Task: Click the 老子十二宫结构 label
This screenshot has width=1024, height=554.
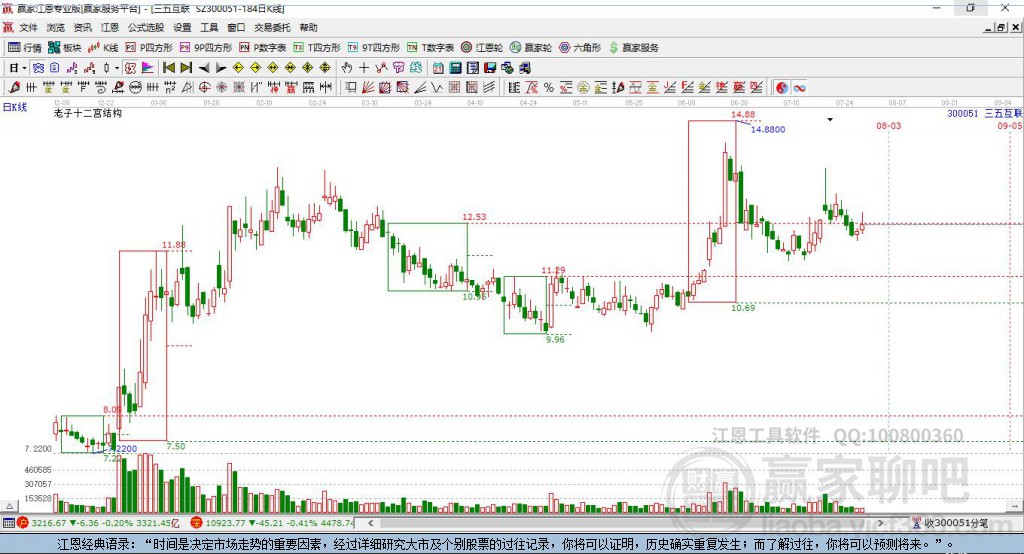Action: tap(88, 113)
